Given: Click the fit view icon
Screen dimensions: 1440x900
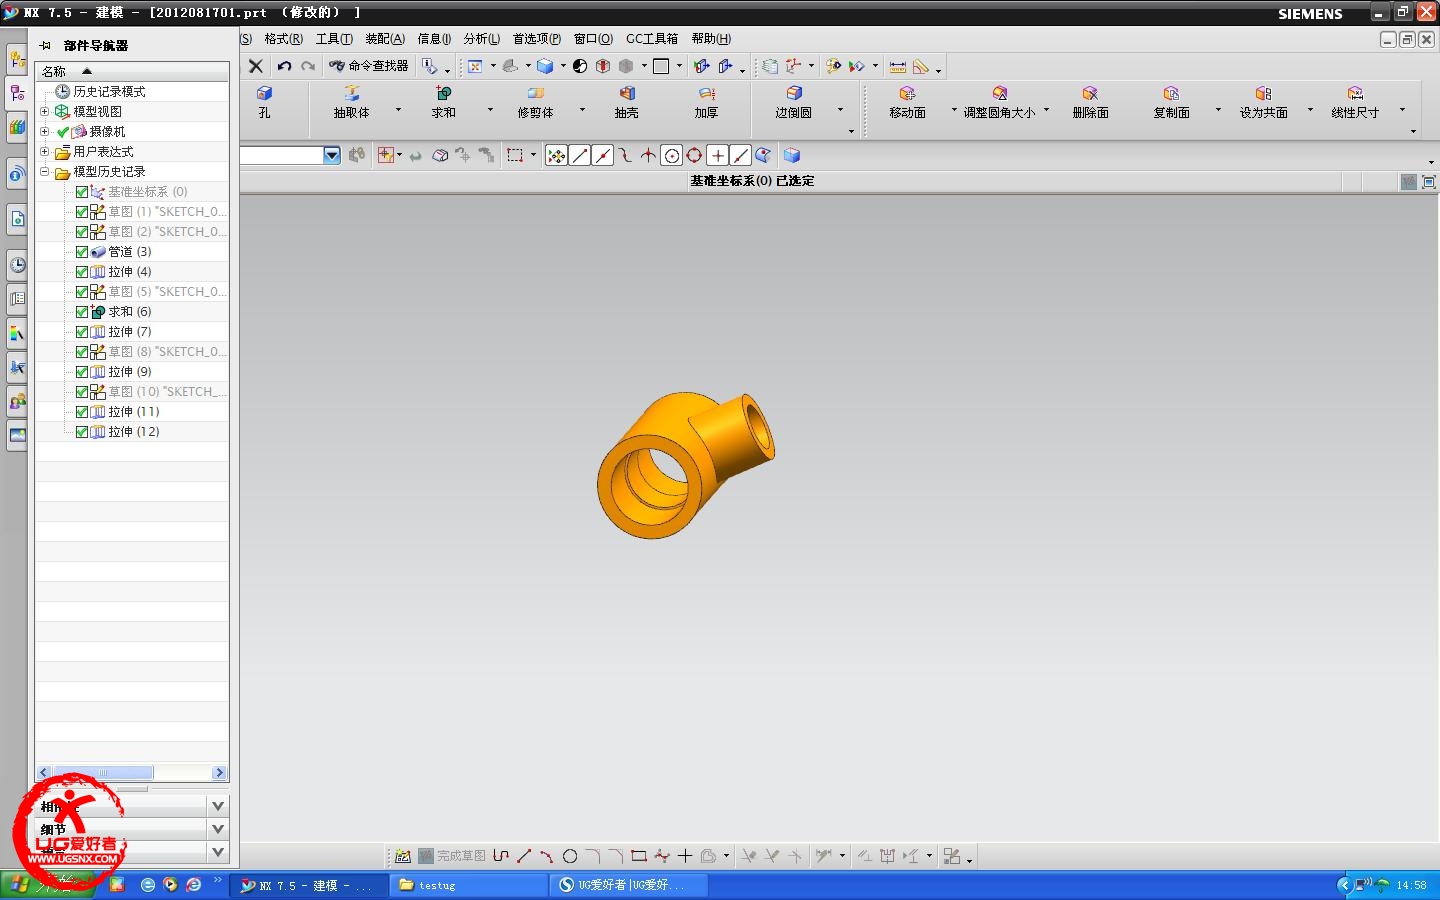Looking at the screenshot, I should 475,66.
